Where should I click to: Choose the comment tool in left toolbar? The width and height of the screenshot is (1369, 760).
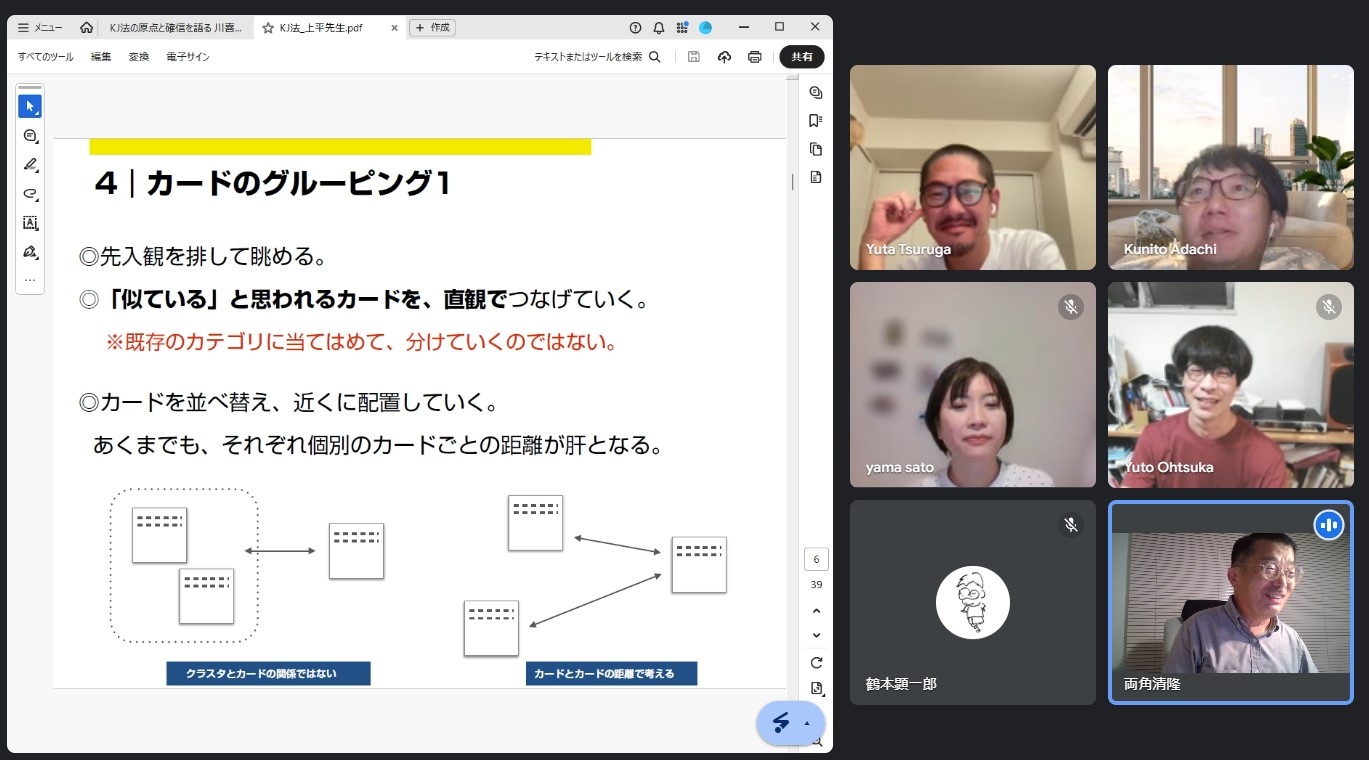coord(29,135)
